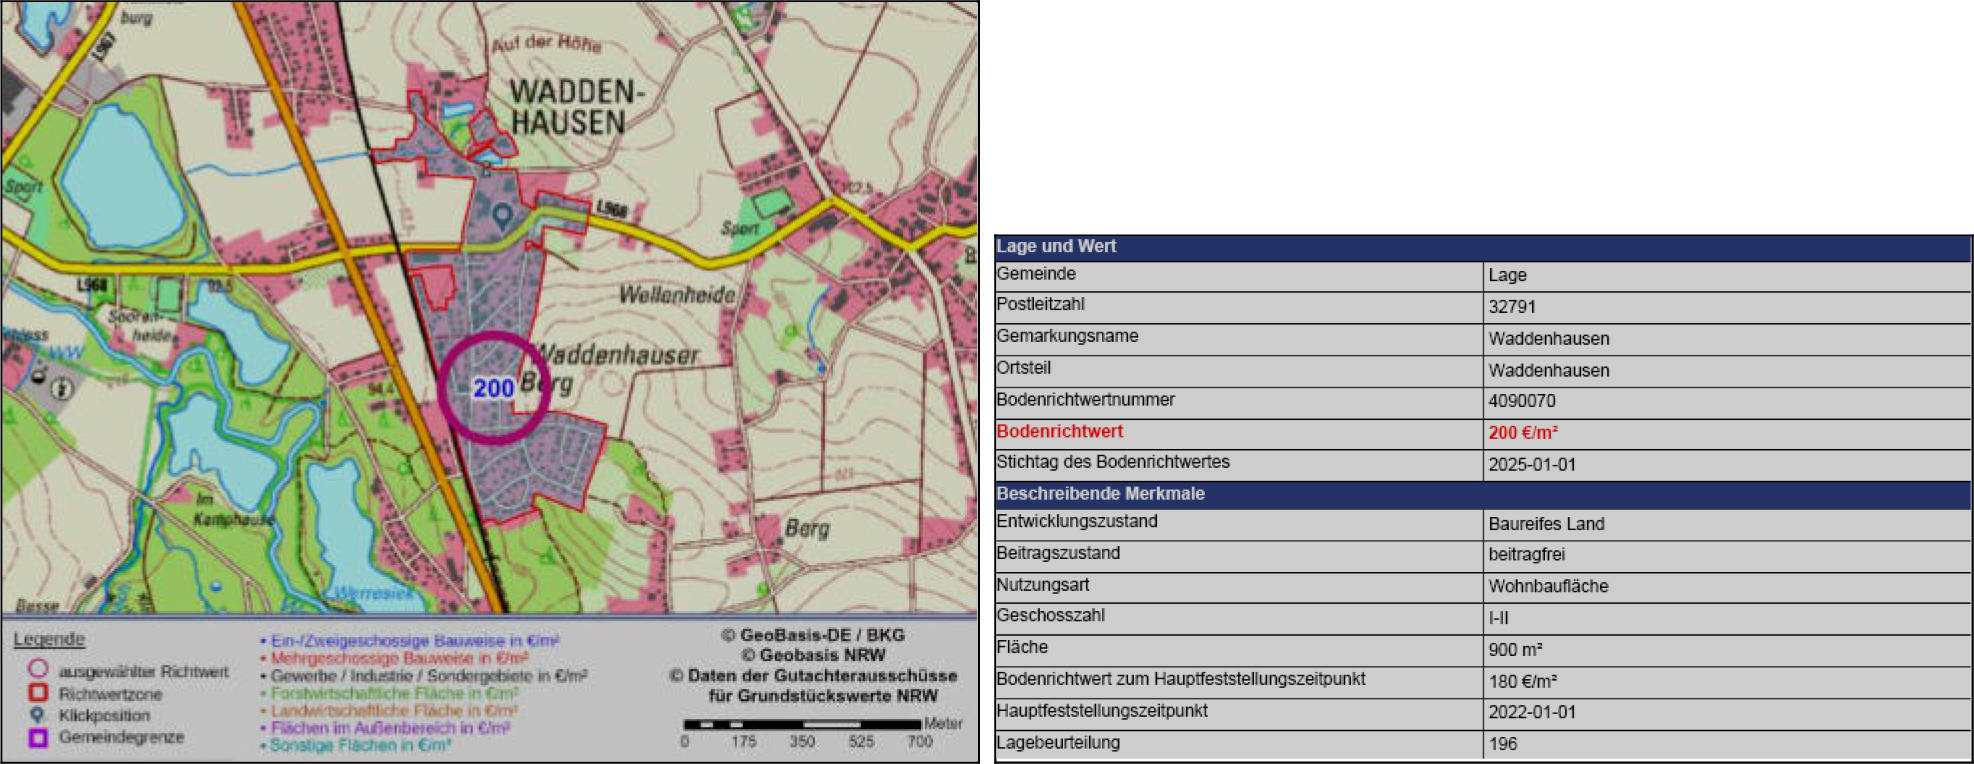The height and width of the screenshot is (764, 1974).
Task: Select the Fläche value '900 m²'
Action: tap(1515, 650)
